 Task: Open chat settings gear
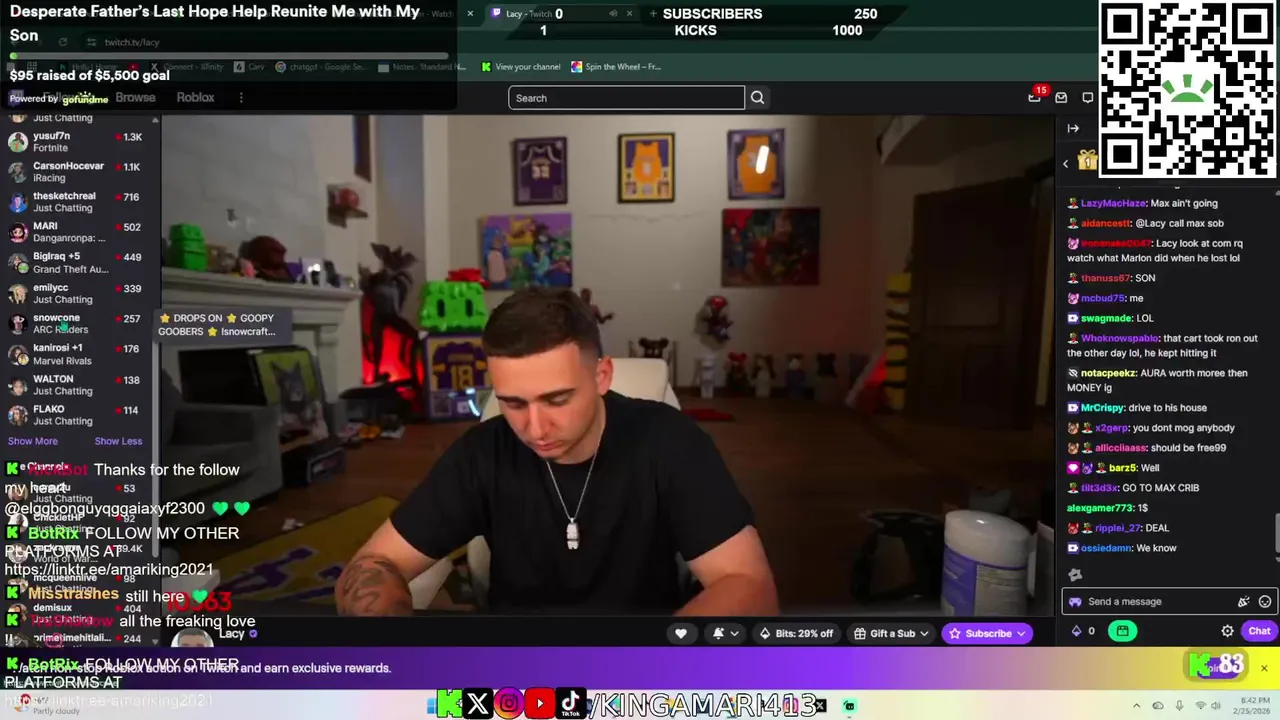tap(1227, 631)
